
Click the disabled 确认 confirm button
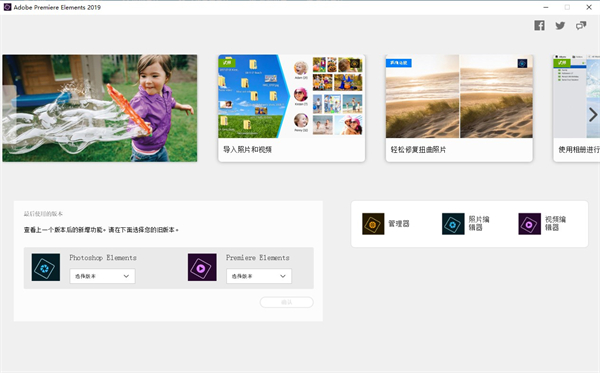287,302
